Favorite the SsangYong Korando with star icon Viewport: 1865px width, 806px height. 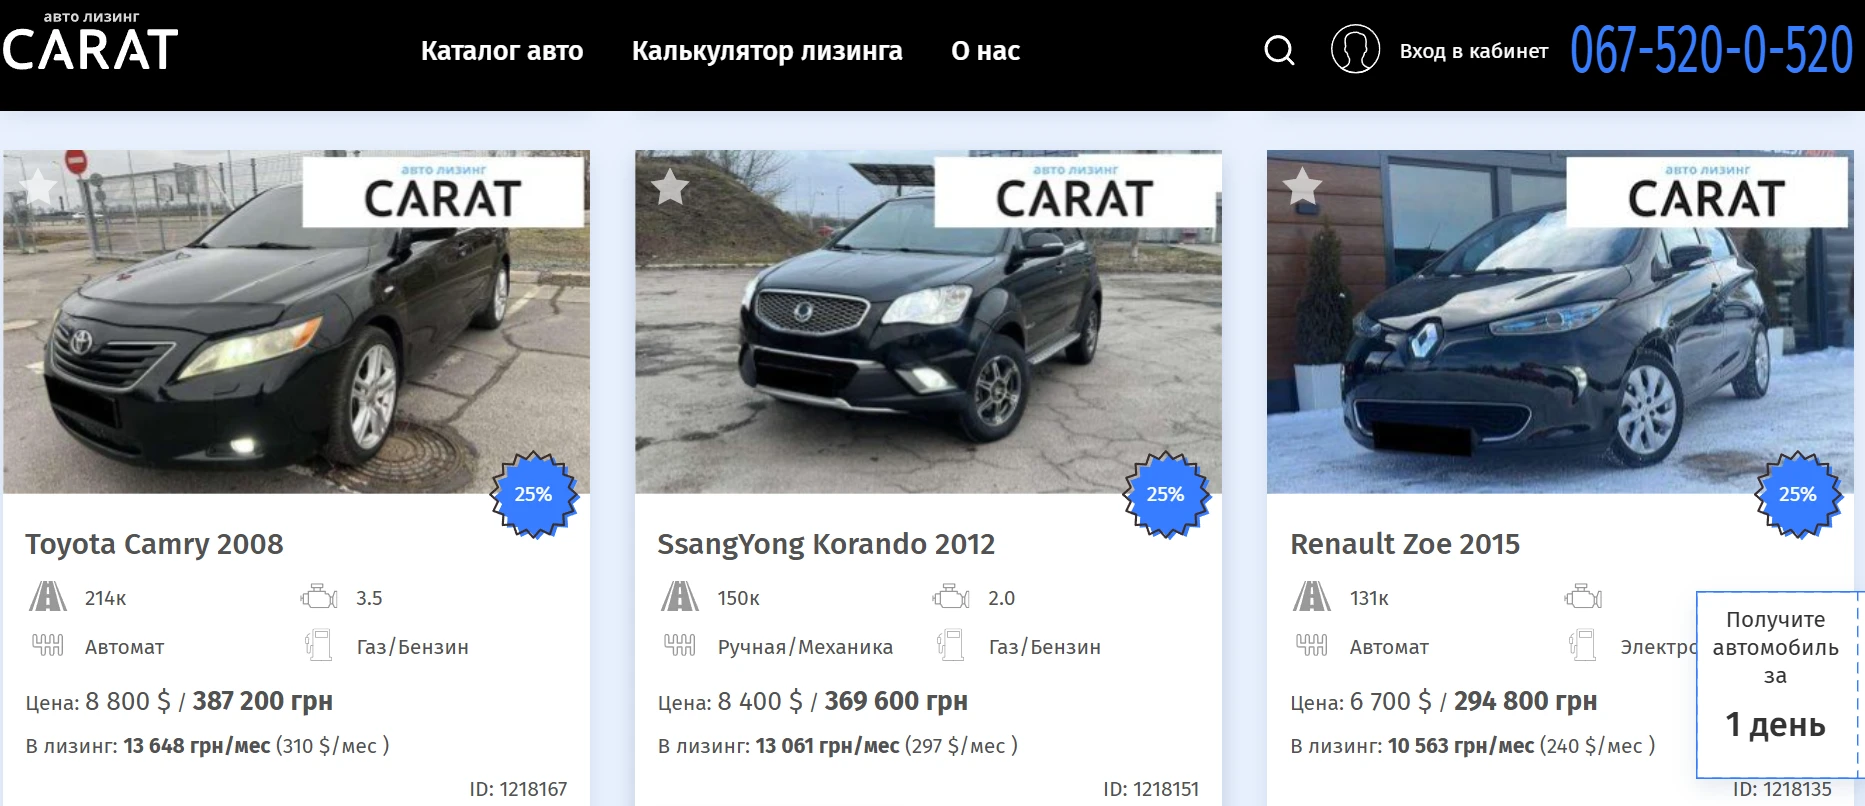(670, 186)
